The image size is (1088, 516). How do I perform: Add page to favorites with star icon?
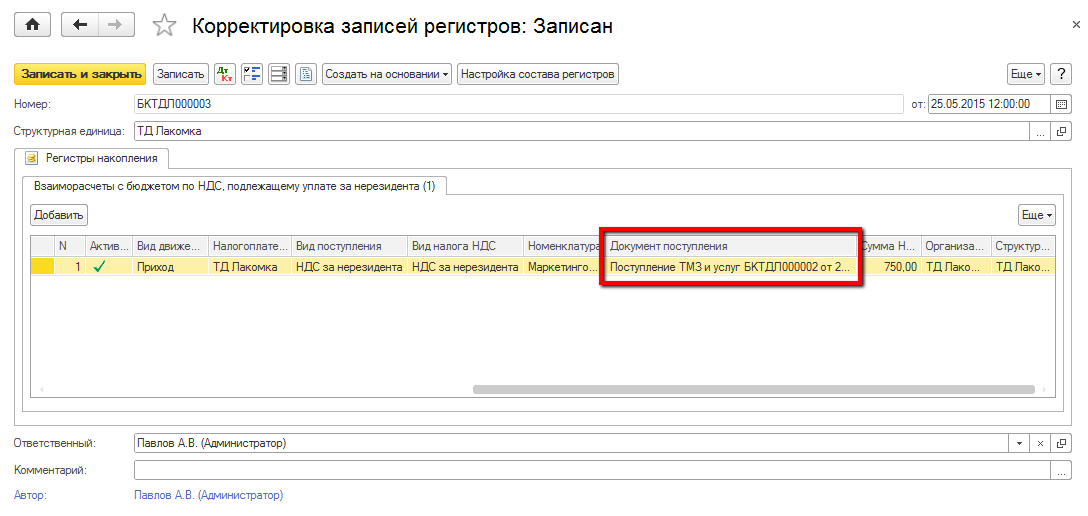(x=164, y=27)
